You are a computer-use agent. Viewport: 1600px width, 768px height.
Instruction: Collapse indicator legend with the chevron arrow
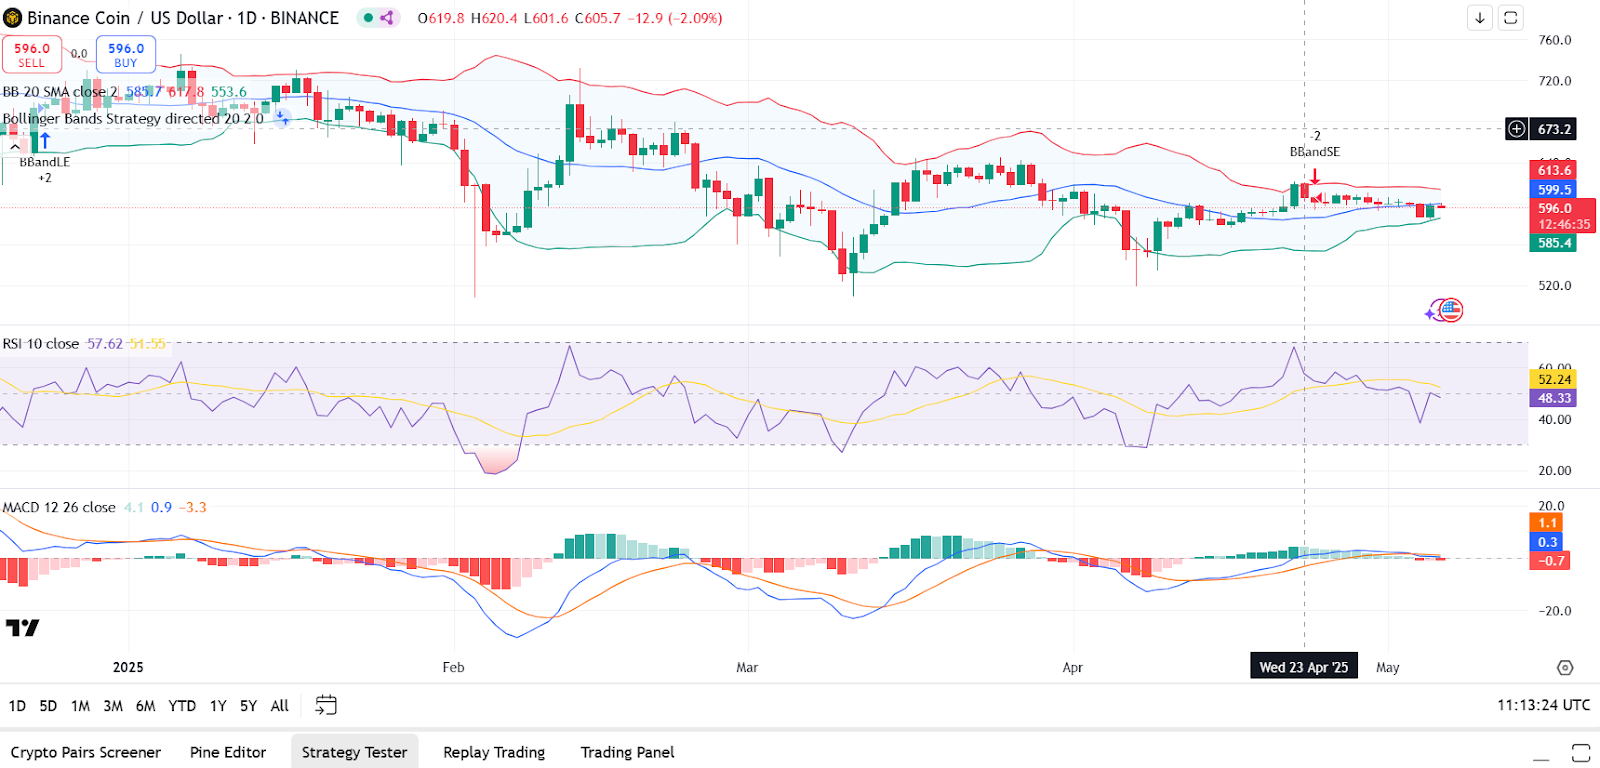[14, 147]
